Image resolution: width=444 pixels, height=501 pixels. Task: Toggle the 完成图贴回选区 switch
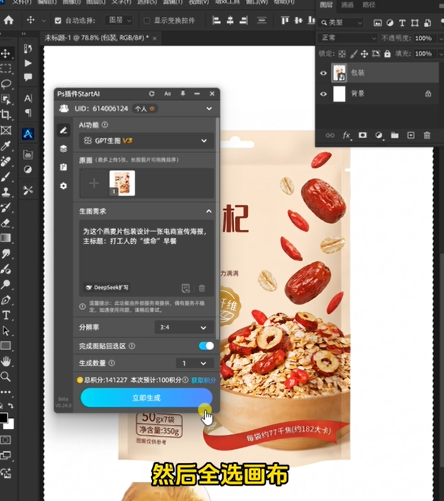(206, 346)
